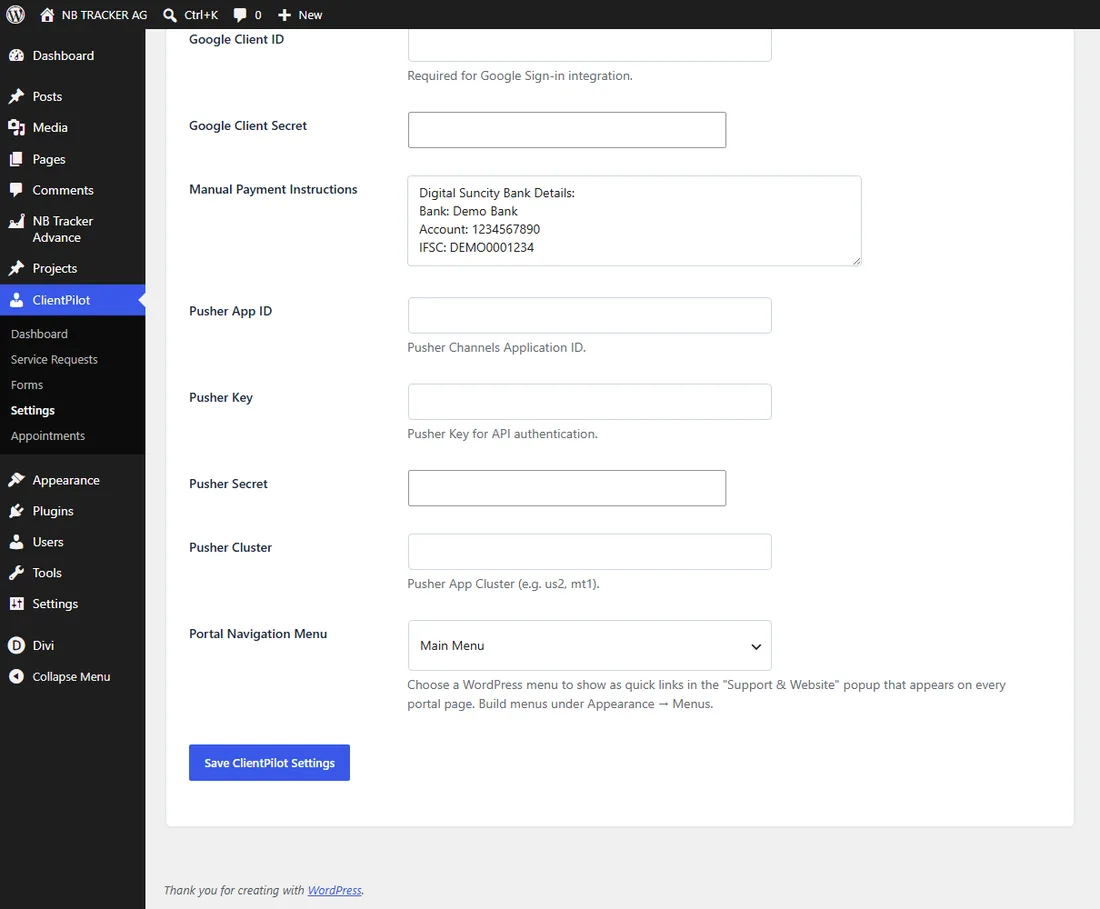Click the Google Client ID field
The height and width of the screenshot is (909, 1100).
point(589,44)
